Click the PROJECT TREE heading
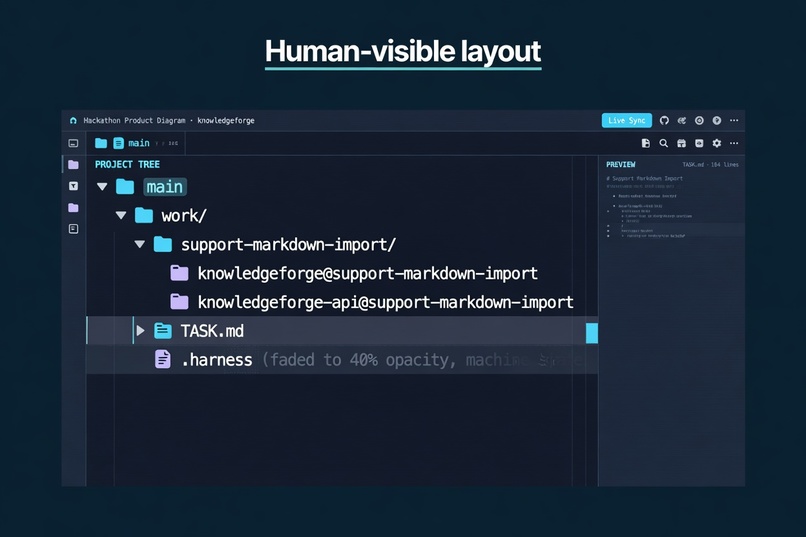Image resolution: width=806 pixels, height=537 pixels. (127, 164)
